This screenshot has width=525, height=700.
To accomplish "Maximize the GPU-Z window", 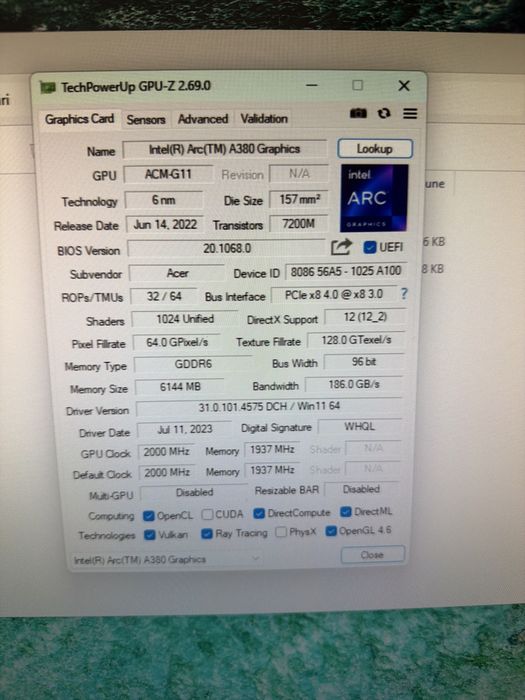I will pyautogui.click(x=358, y=85).
